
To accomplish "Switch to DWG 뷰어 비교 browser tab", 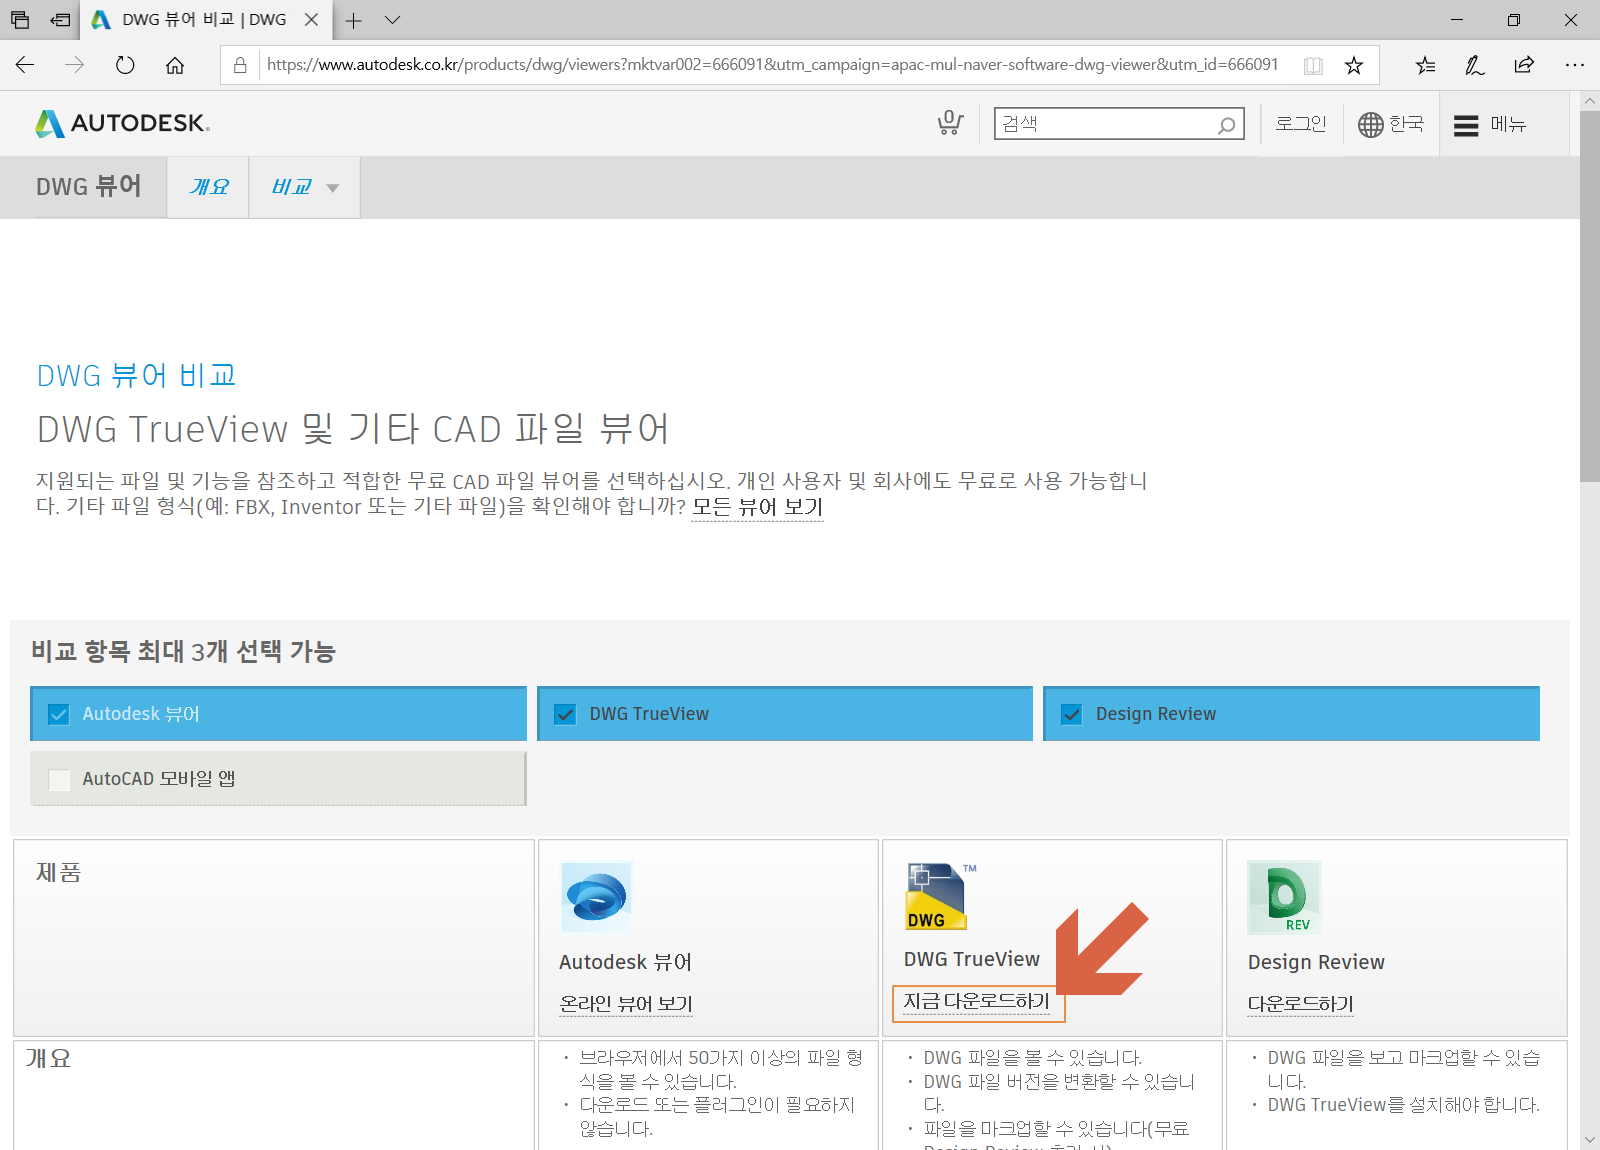I will [x=205, y=20].
